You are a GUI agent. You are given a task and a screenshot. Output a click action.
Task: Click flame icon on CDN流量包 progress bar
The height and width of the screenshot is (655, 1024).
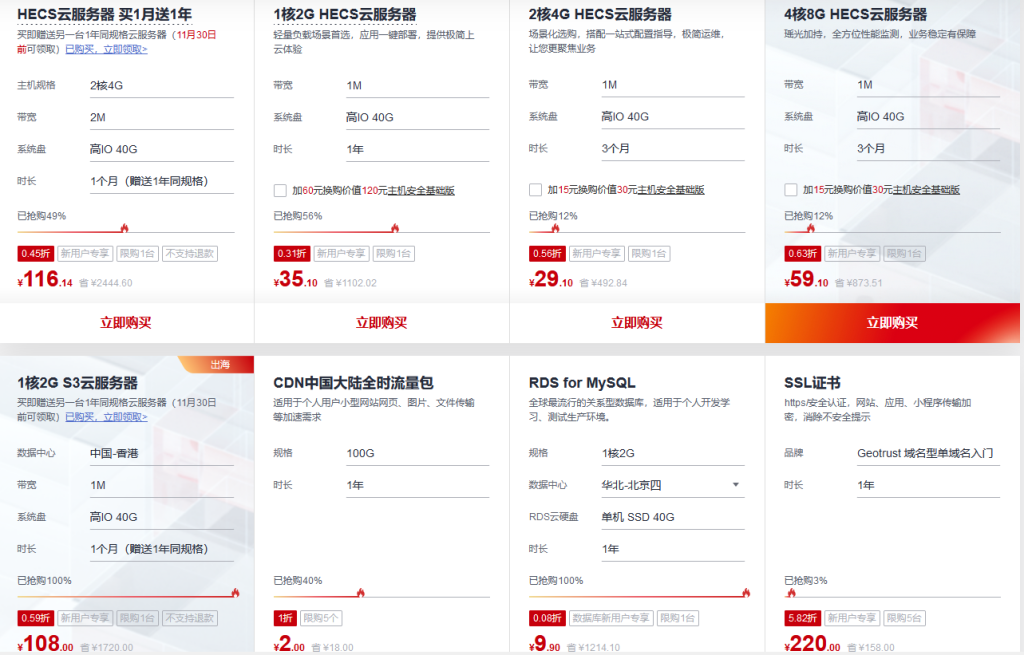[360, 592]
